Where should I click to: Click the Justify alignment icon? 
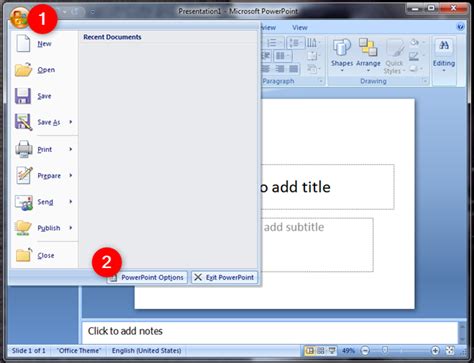tap(293, 69)
